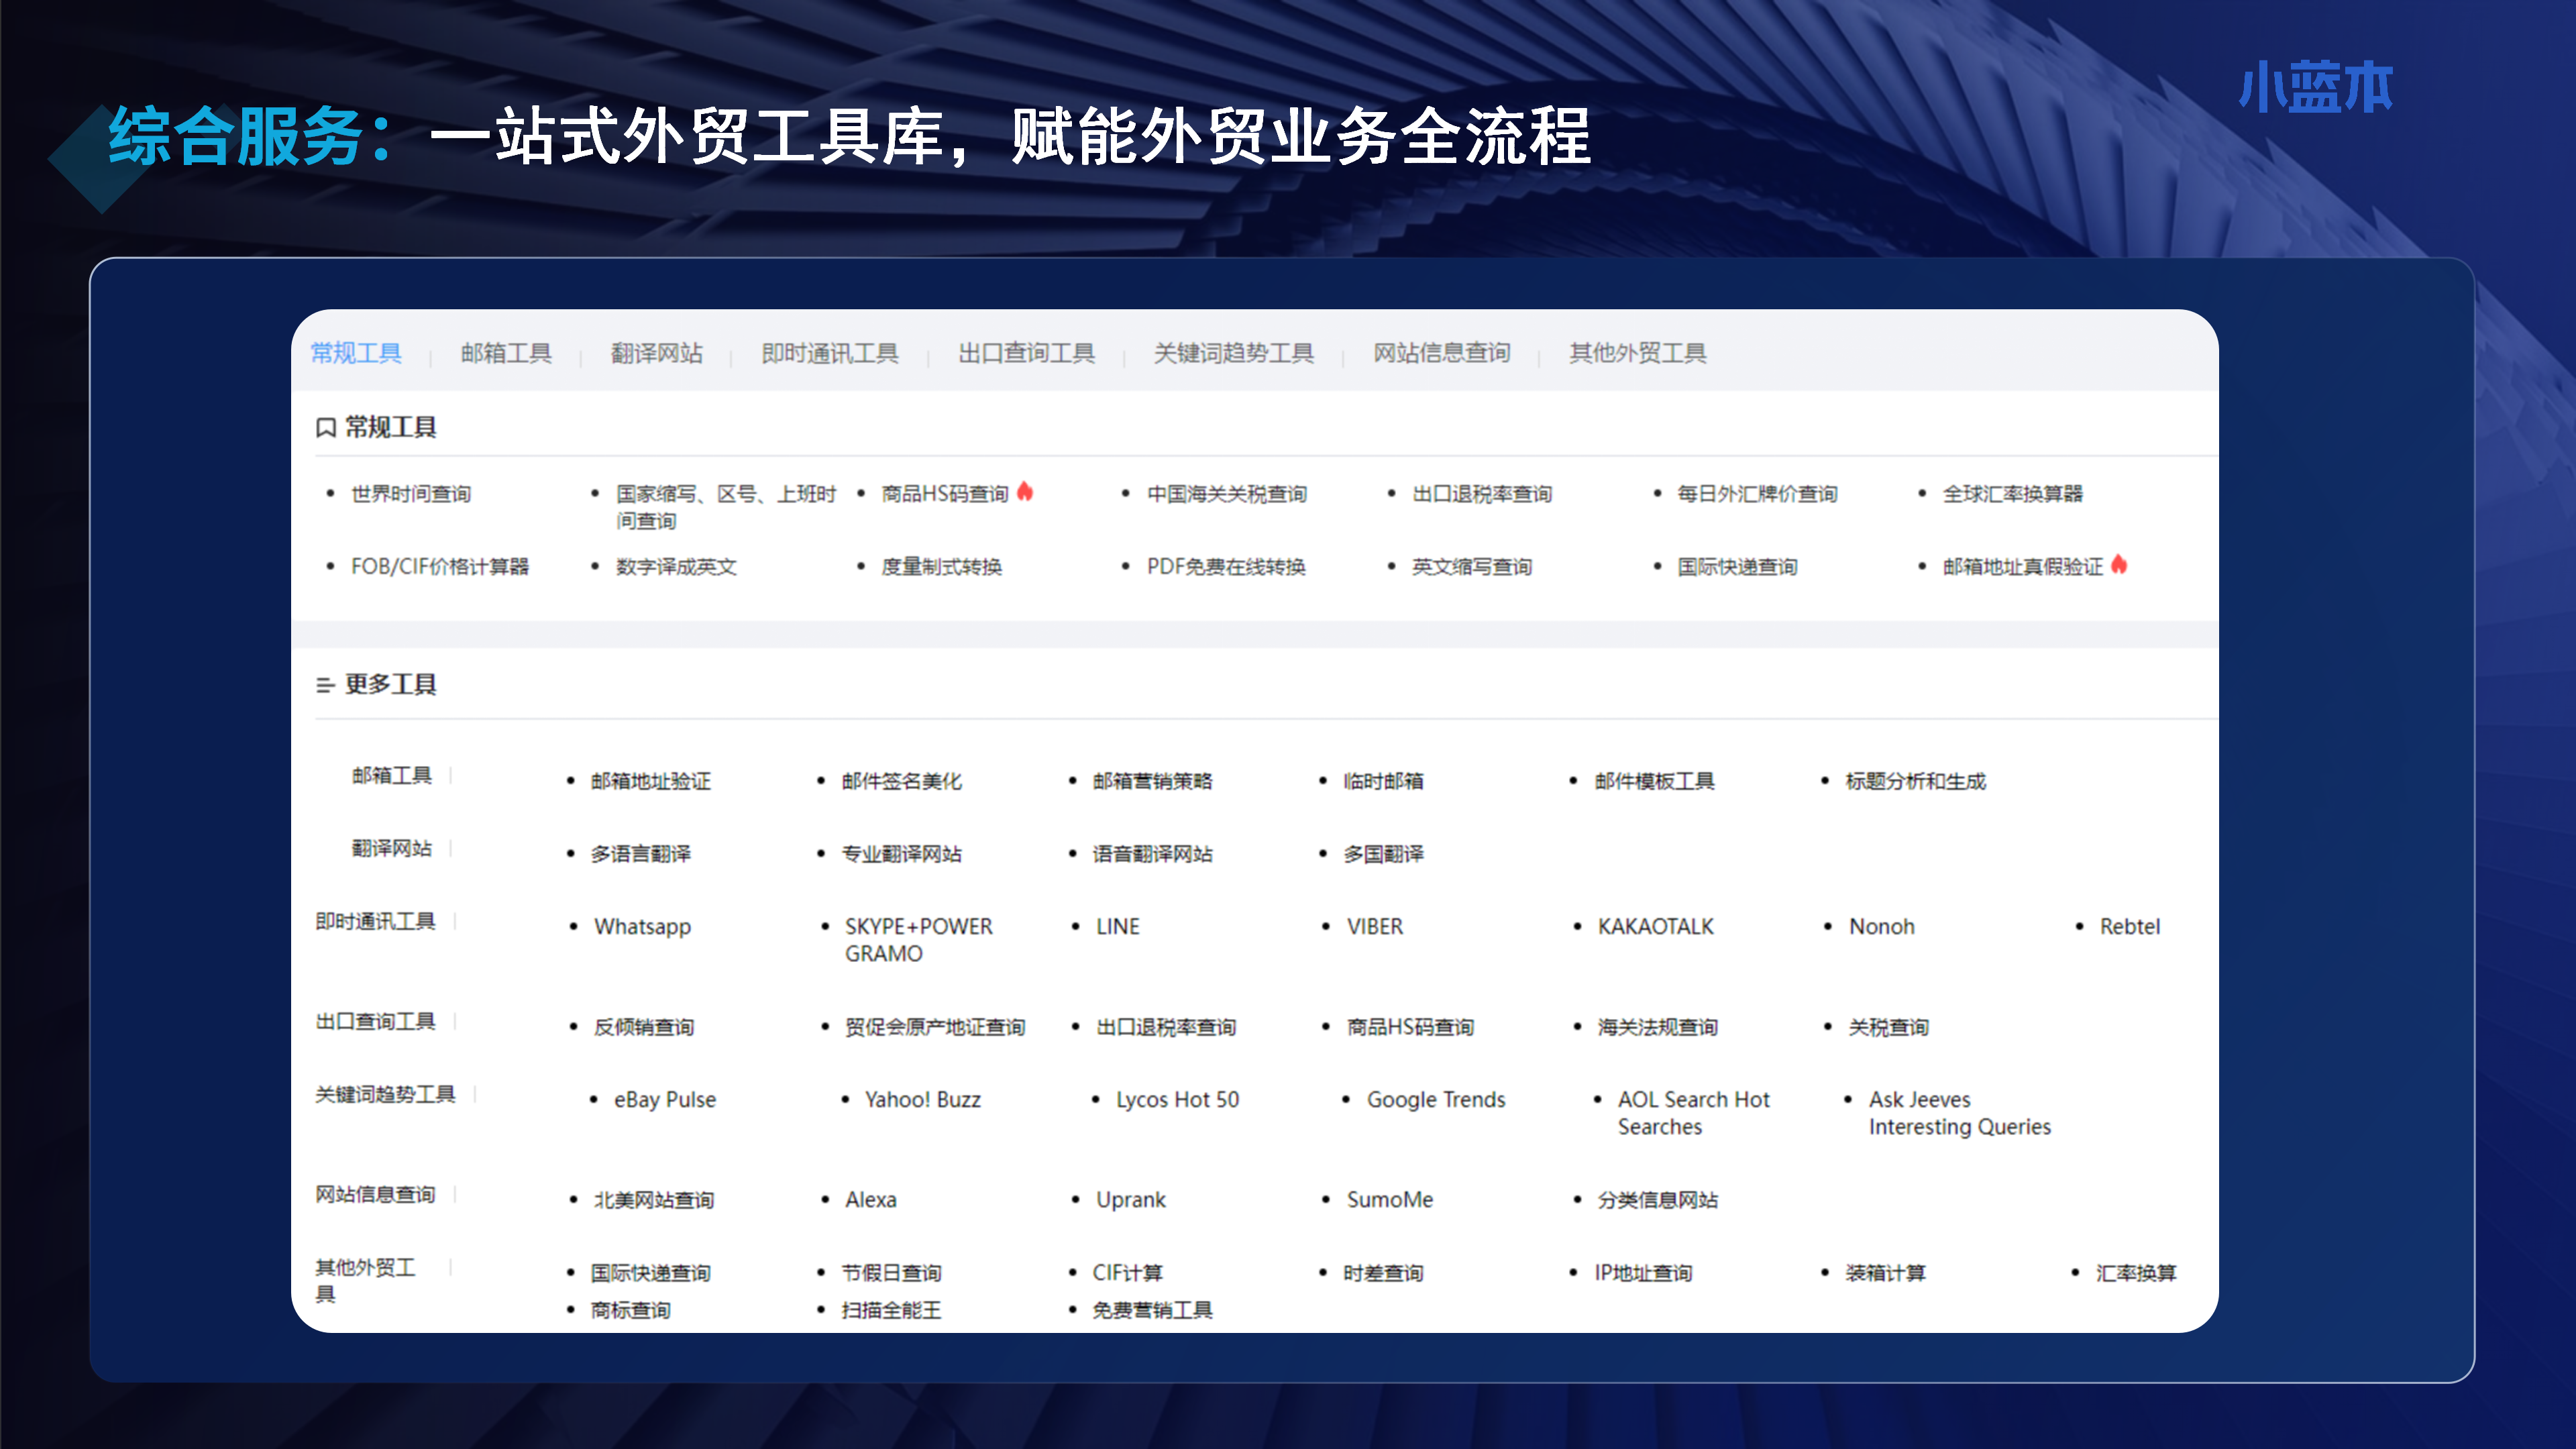The height and width of the screenshot is (1449, 2576).
Task: Open the 翻译网站 tab
Action: click(x=657, y=353)
